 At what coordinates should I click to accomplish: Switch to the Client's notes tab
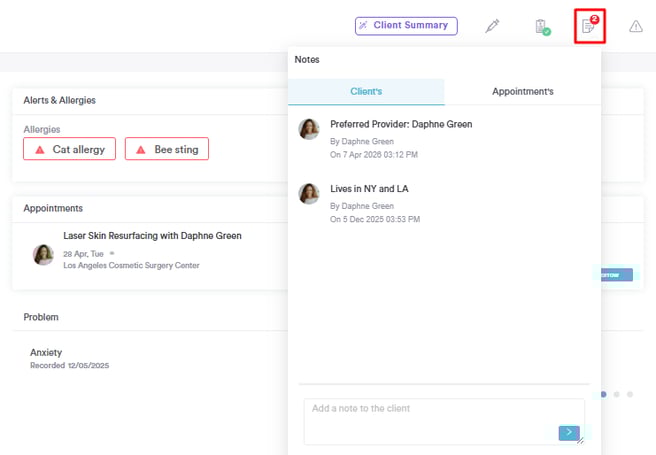[366, 92]
